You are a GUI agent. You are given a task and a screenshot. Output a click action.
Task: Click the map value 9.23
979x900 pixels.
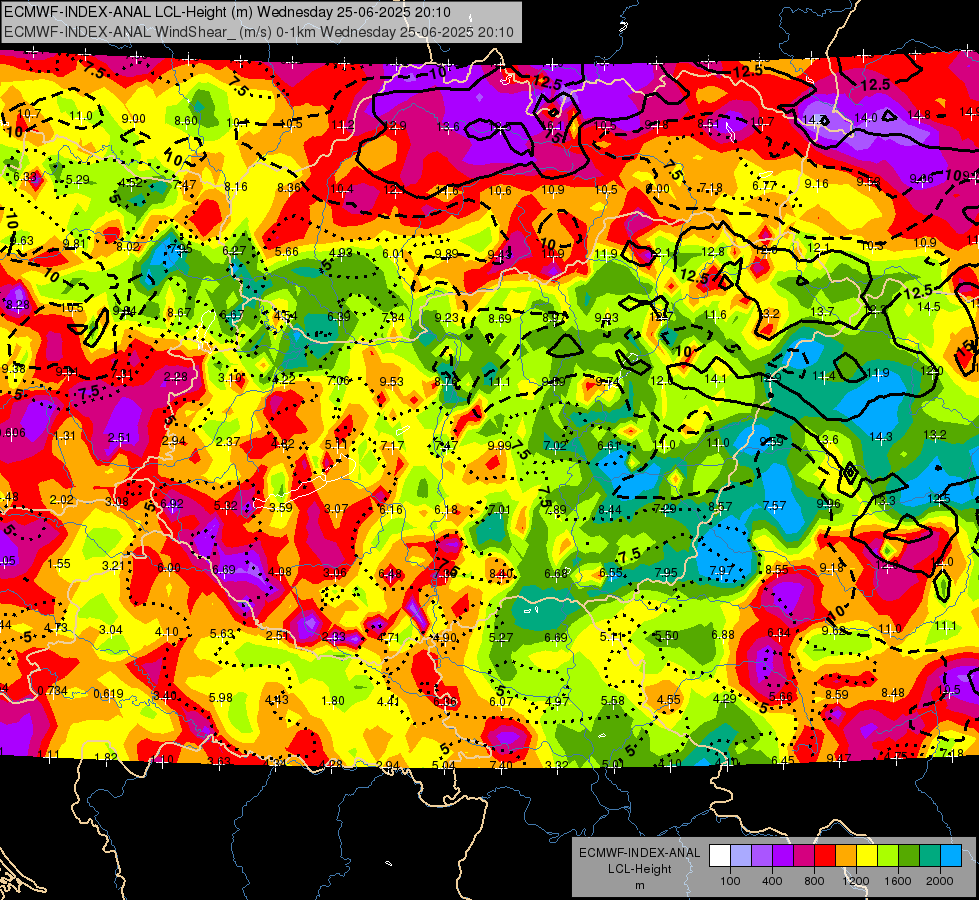[447, 318]
